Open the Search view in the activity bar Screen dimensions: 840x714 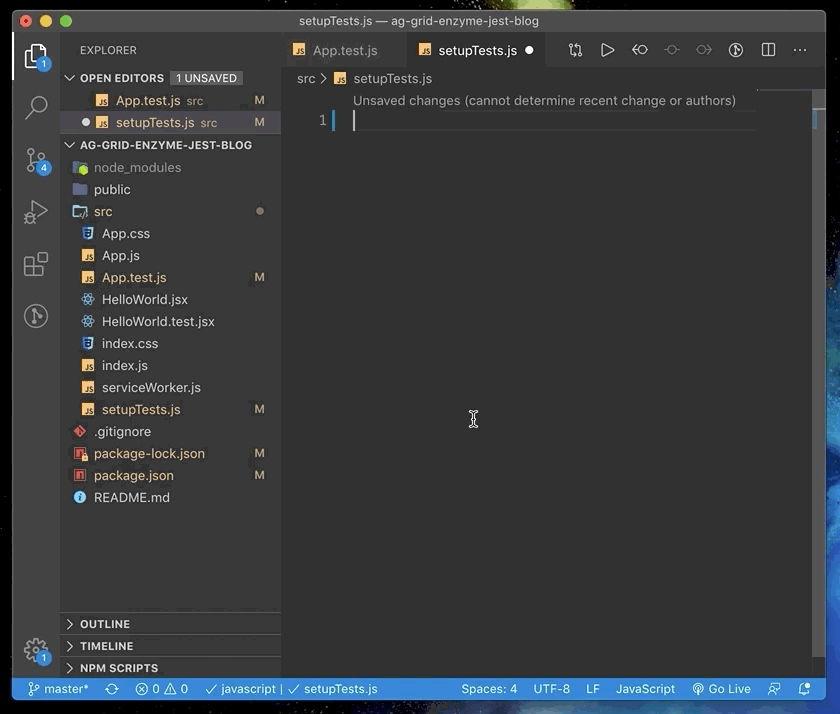[x=36, y=108]
